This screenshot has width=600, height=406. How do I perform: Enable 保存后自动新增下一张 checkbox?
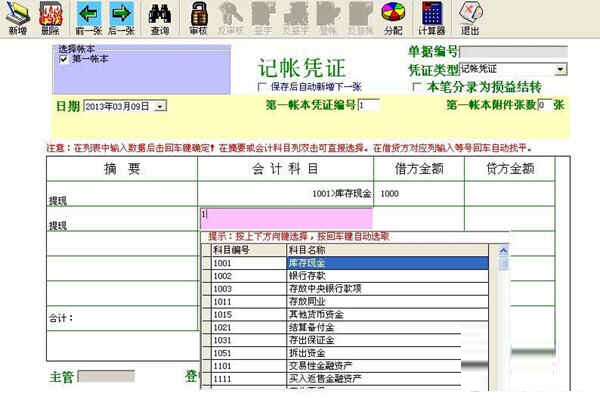pyautogui.click(x=261, y=87)
